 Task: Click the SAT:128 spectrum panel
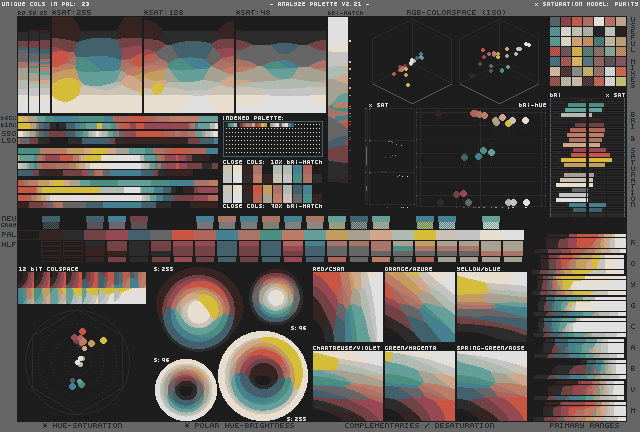pyautogui.click(x=189, y=65)
